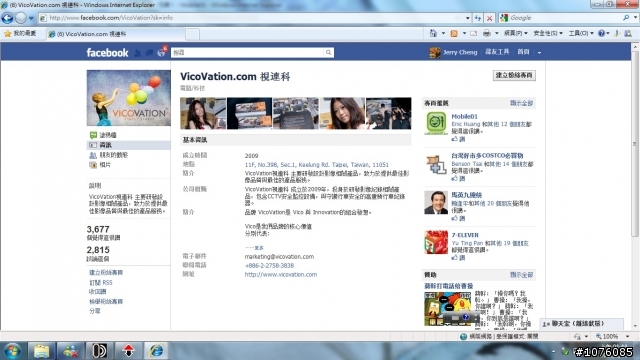
Task: Click 首頁 Home in Facebook header
Action: 523,52
